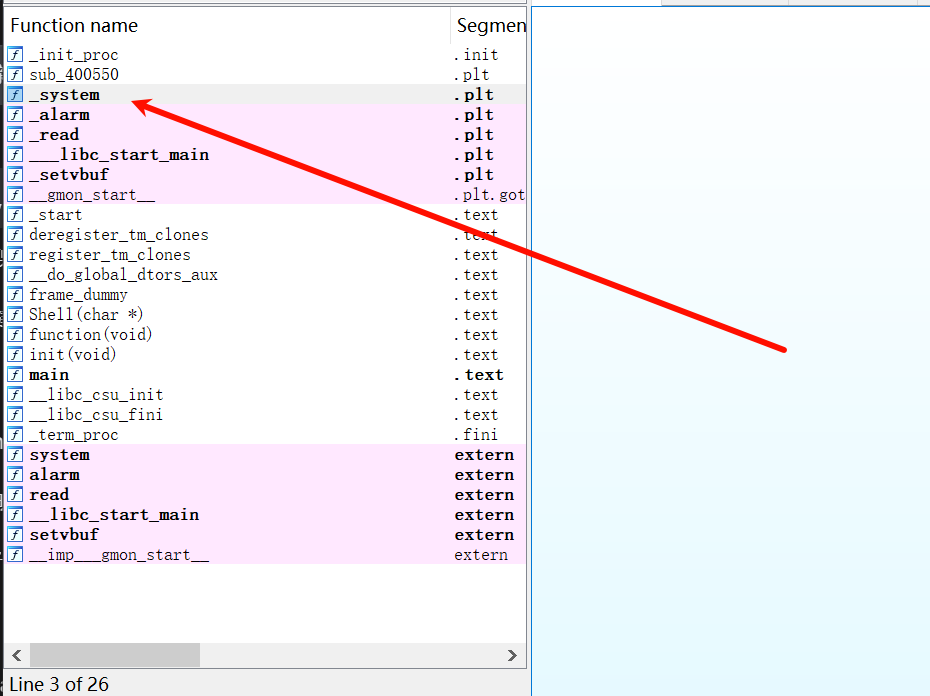Click the function icon beside frame_dummy
The height and width of the screenshot is (696, 930).
[x=15, y=295]
